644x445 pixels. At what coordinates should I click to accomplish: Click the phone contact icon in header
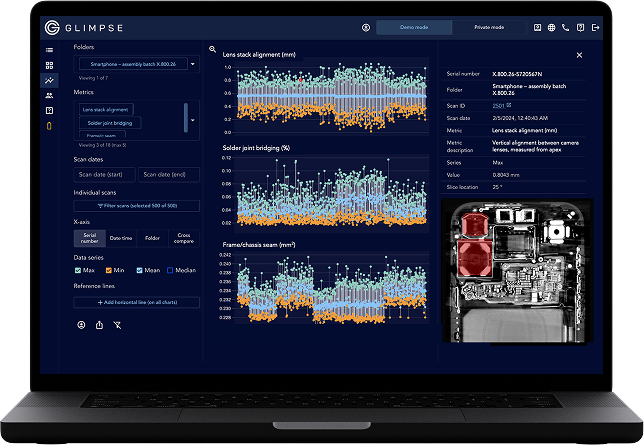[x=566, y=28]
